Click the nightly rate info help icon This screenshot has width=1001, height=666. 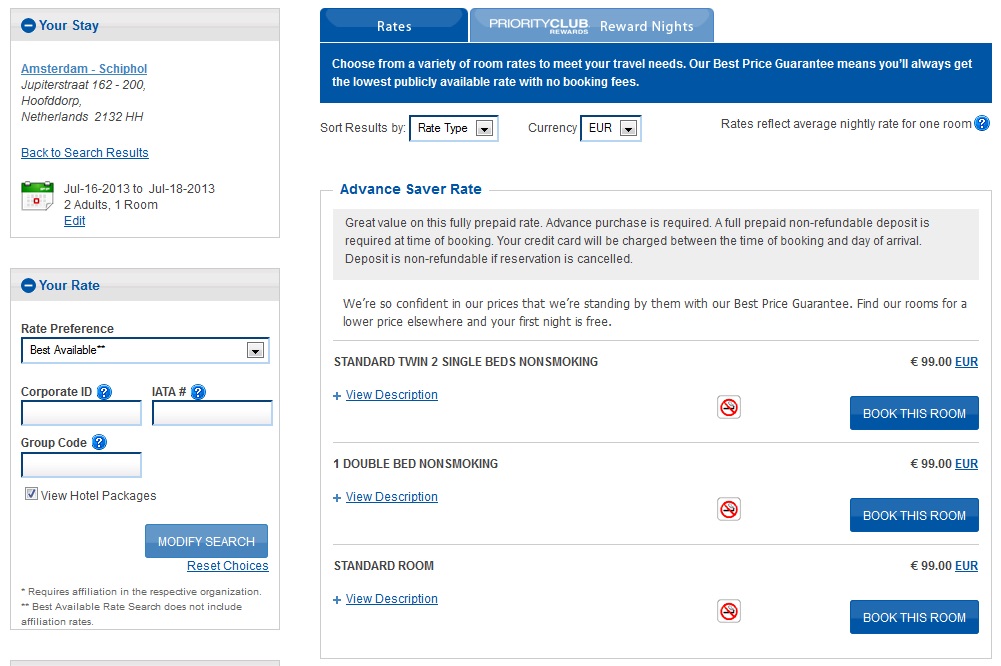[x=982, y=124]
